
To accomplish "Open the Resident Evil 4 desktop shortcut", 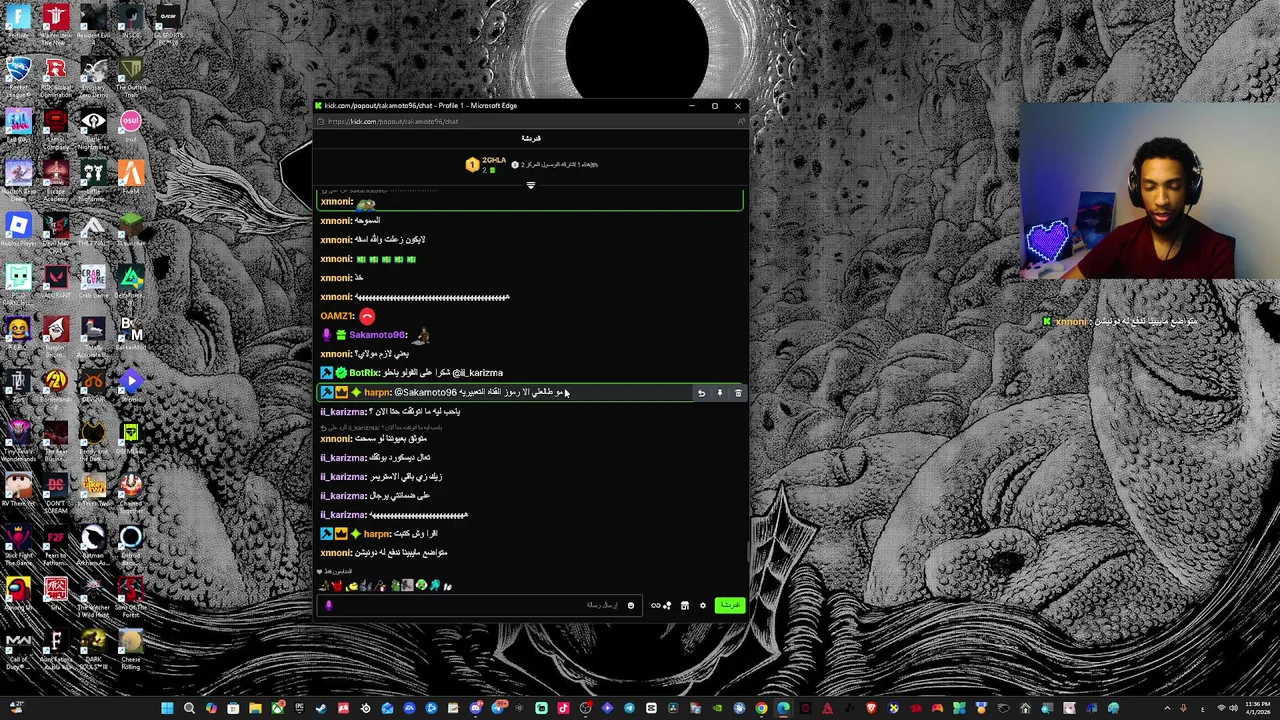I will point(93,23).
